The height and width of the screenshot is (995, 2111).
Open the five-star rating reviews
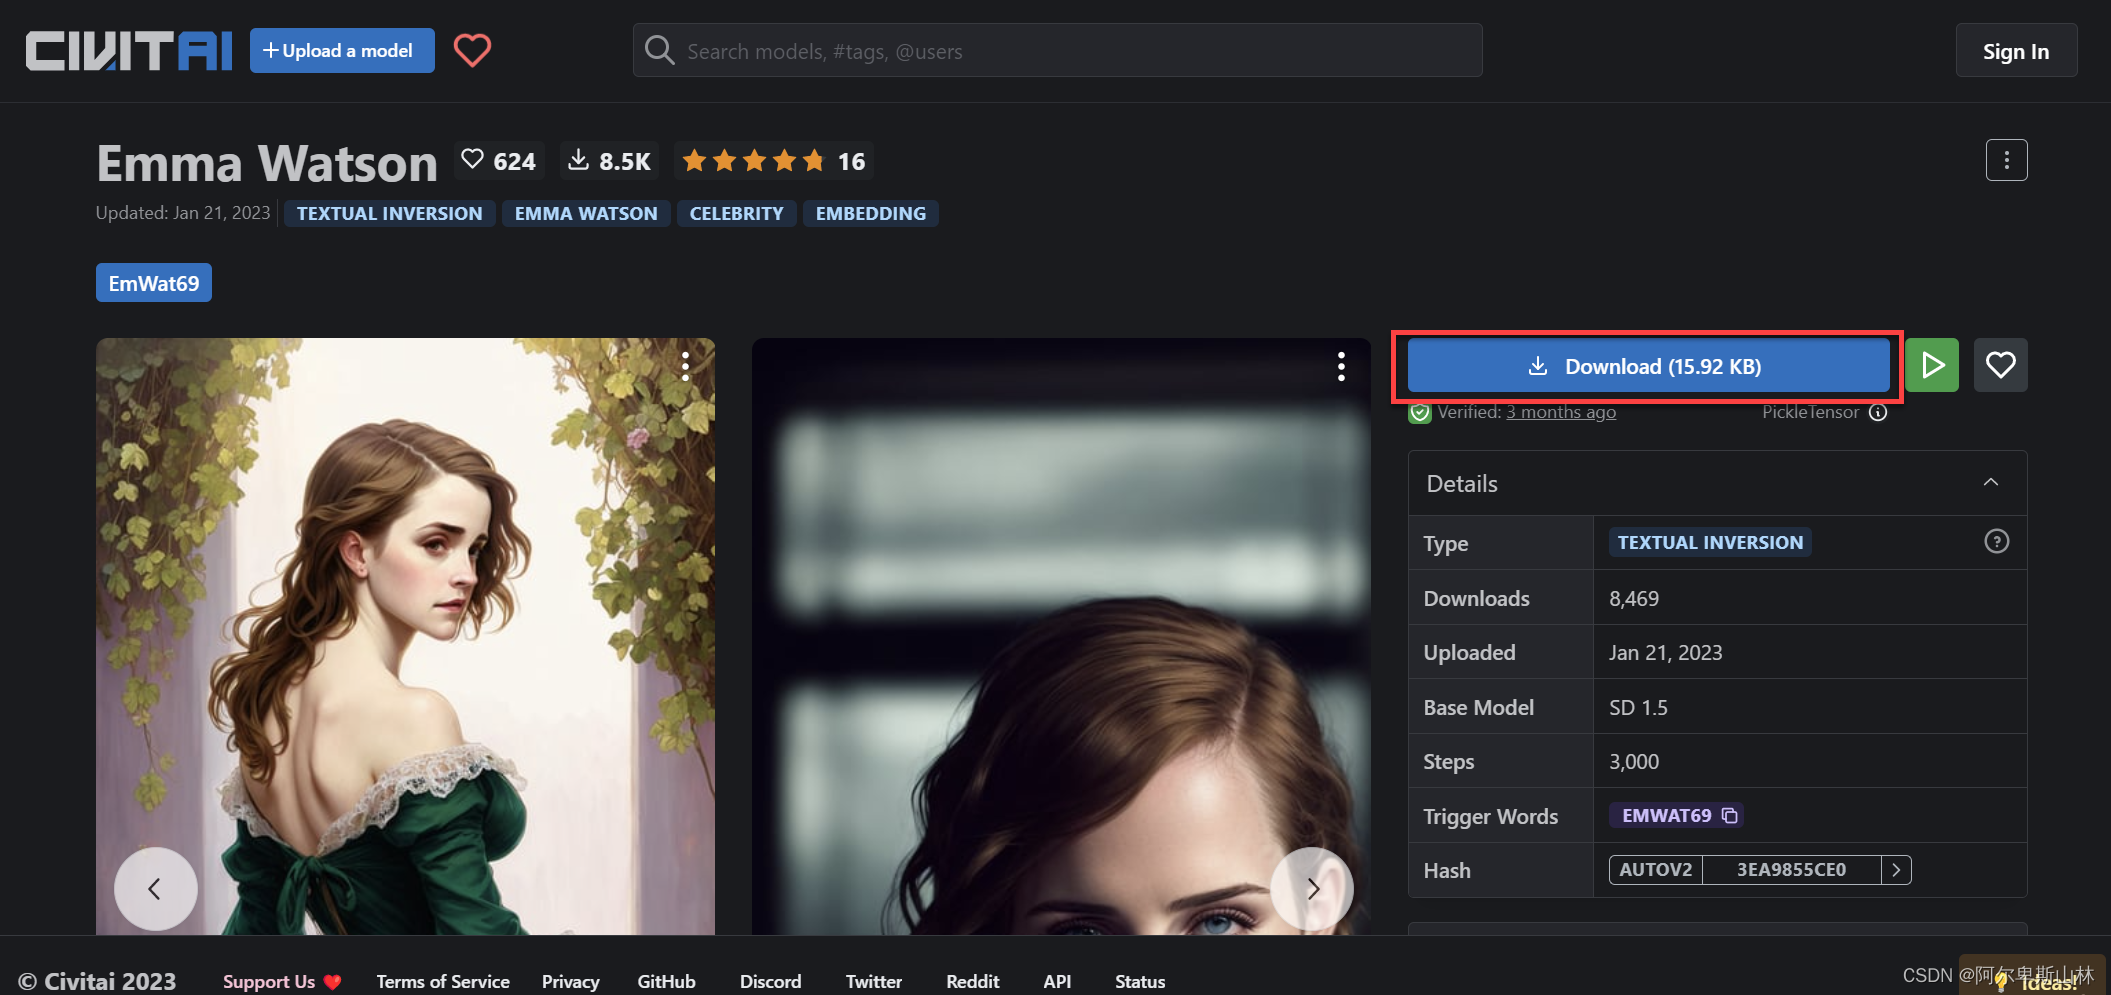coord(773,161)
